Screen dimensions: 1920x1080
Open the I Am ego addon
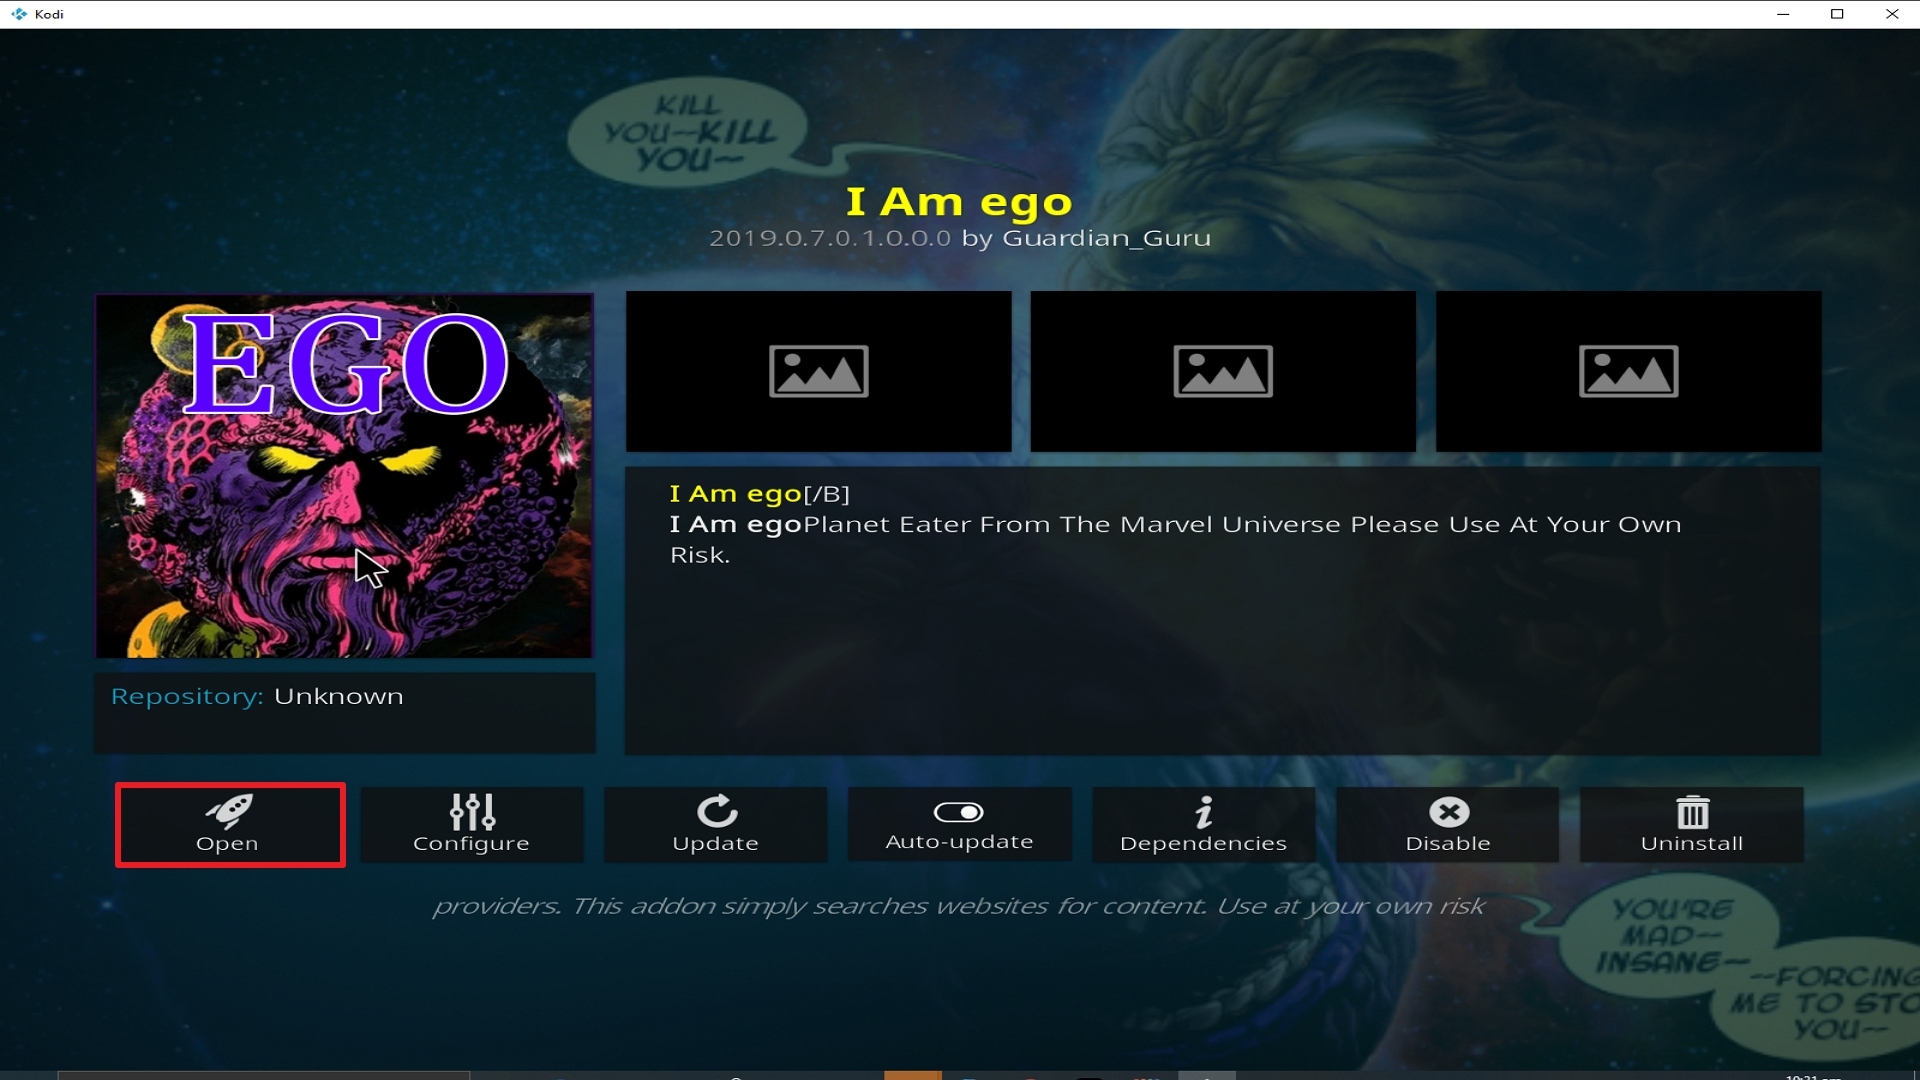pos(230,825)
